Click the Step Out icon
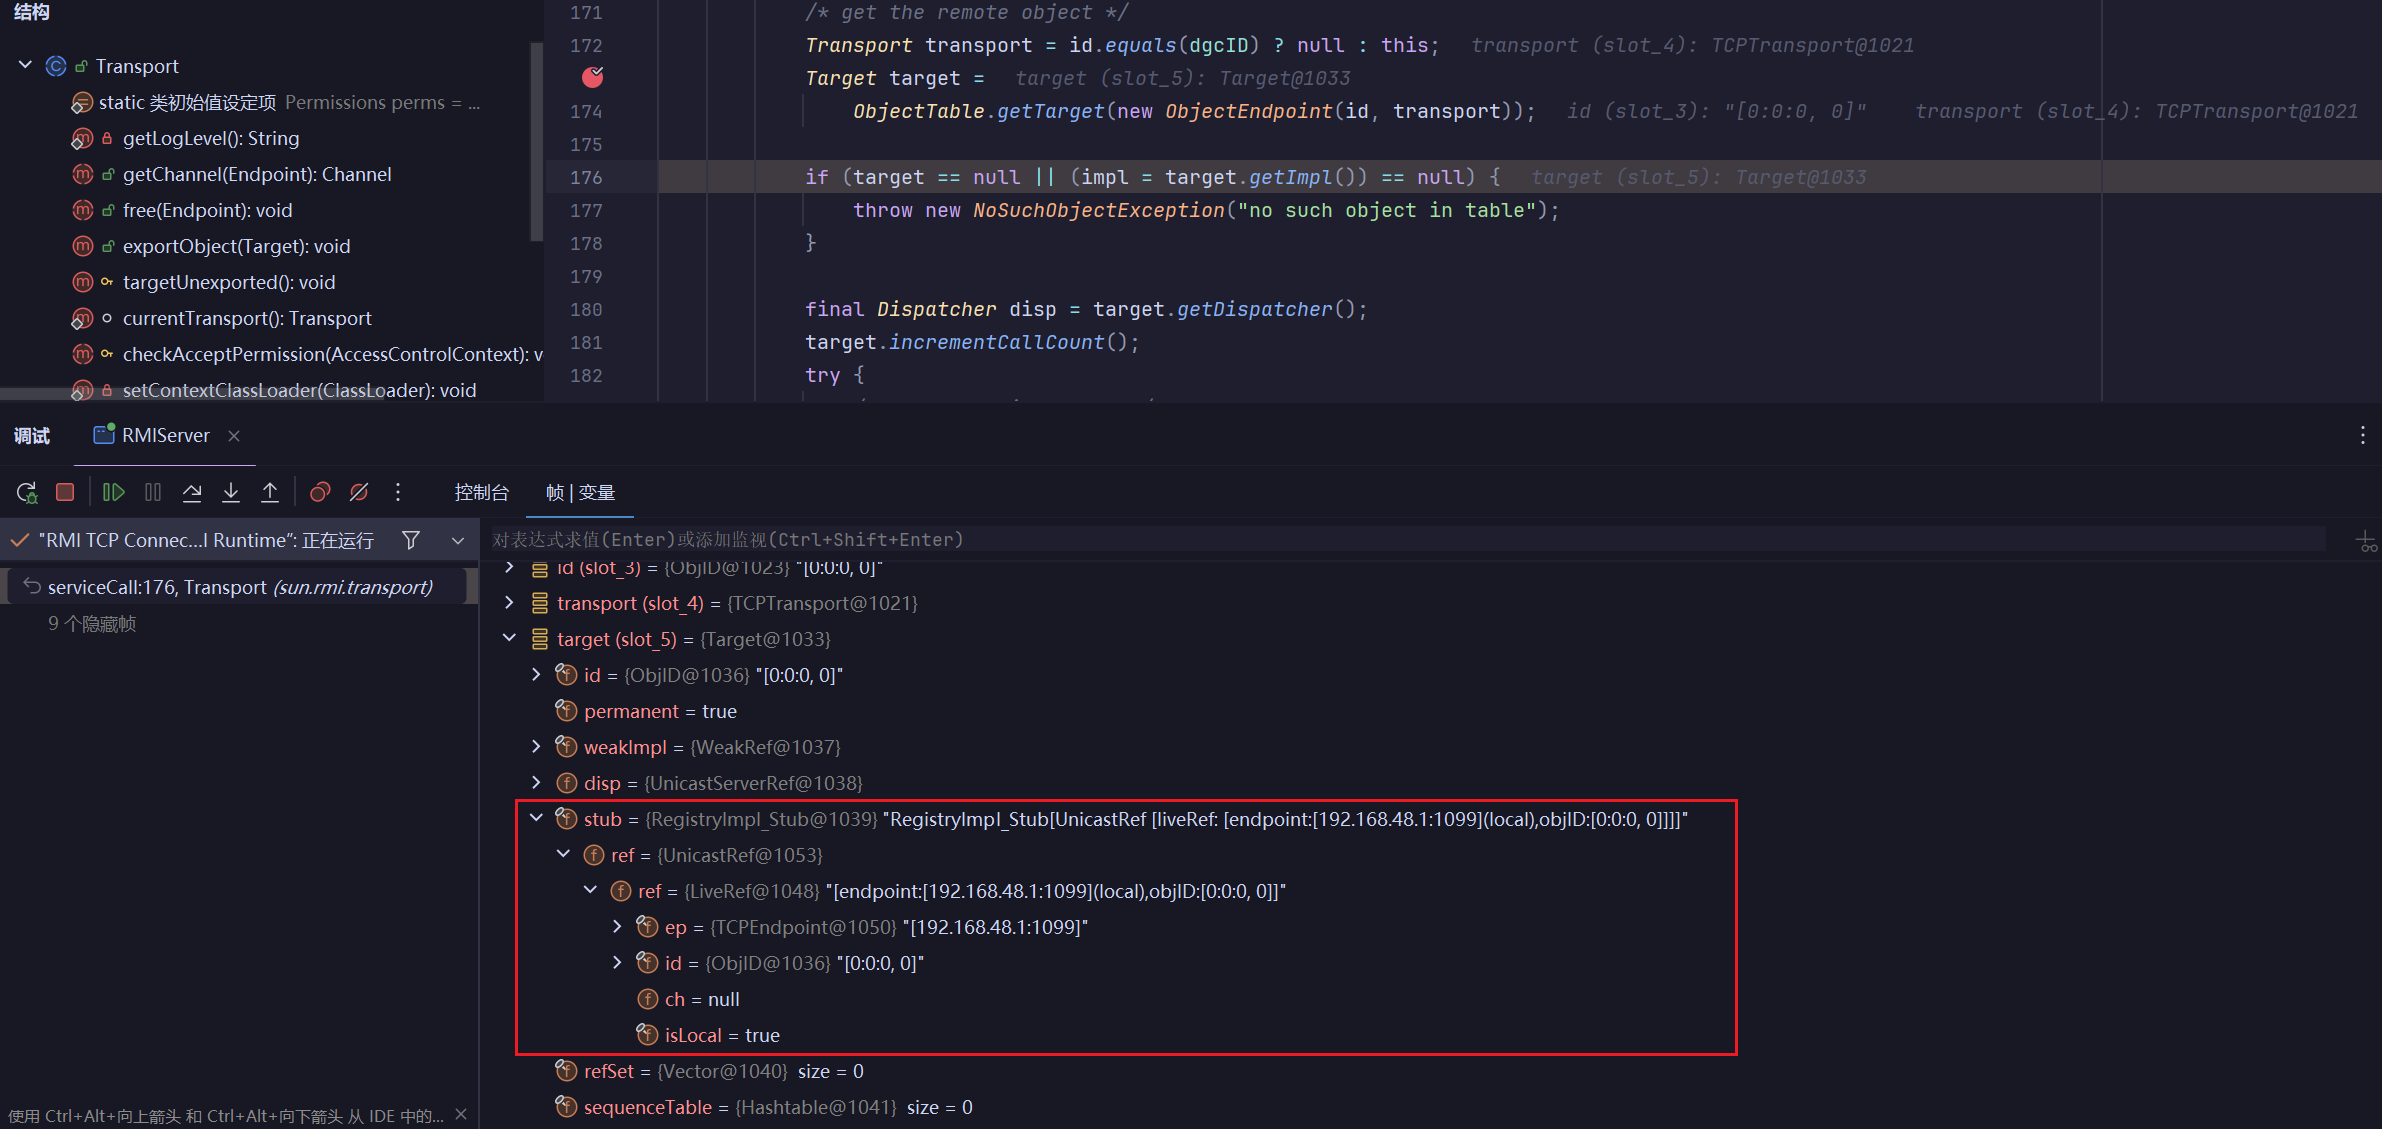 (x=270, y=492)
